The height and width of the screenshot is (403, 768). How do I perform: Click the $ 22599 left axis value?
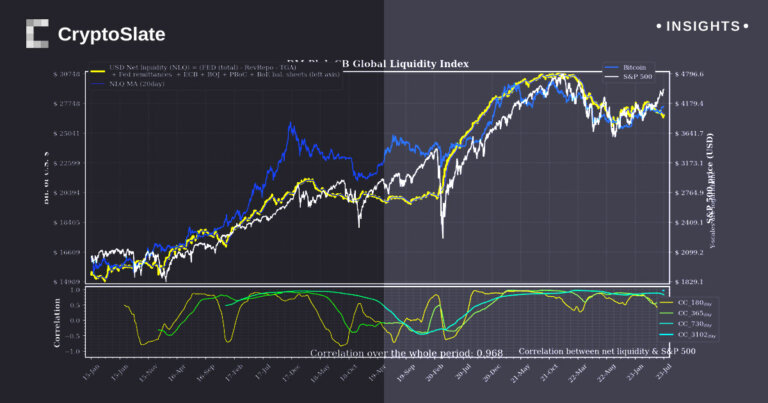67,163
